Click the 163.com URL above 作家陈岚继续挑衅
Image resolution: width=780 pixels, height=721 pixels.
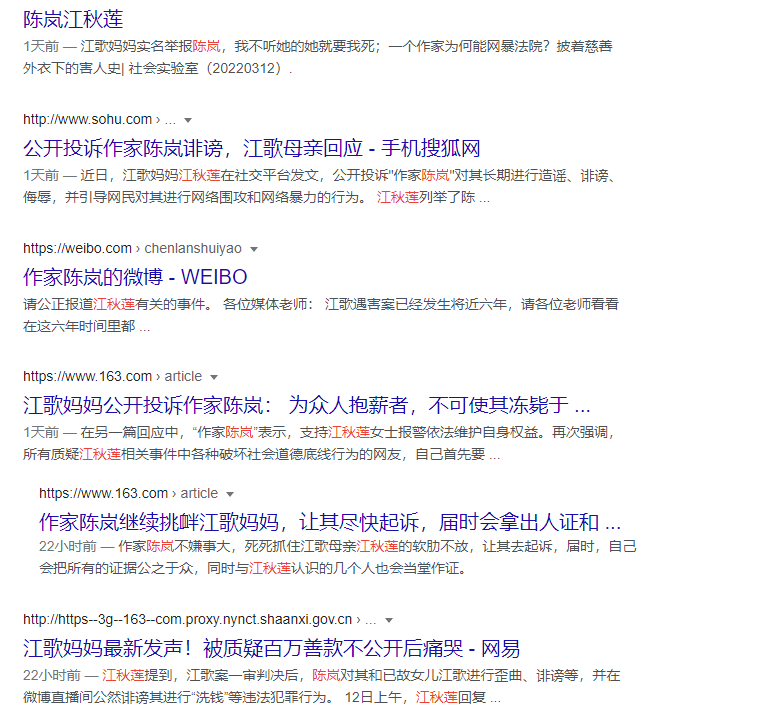tap(128, 493)
